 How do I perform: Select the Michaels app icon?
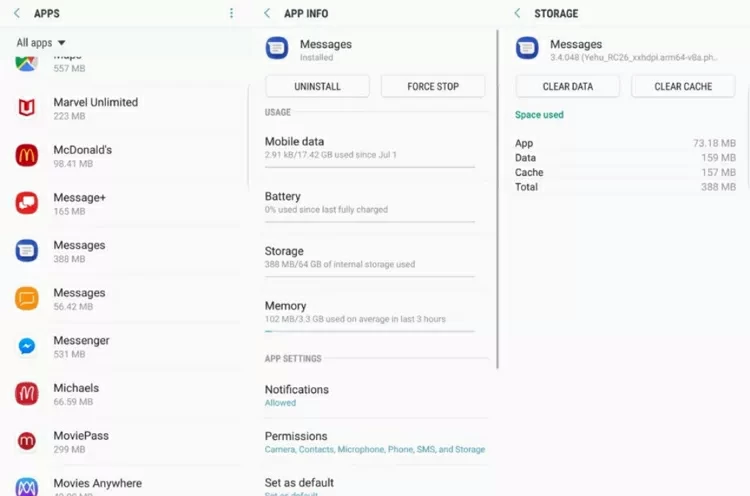[x=27, y=393]
